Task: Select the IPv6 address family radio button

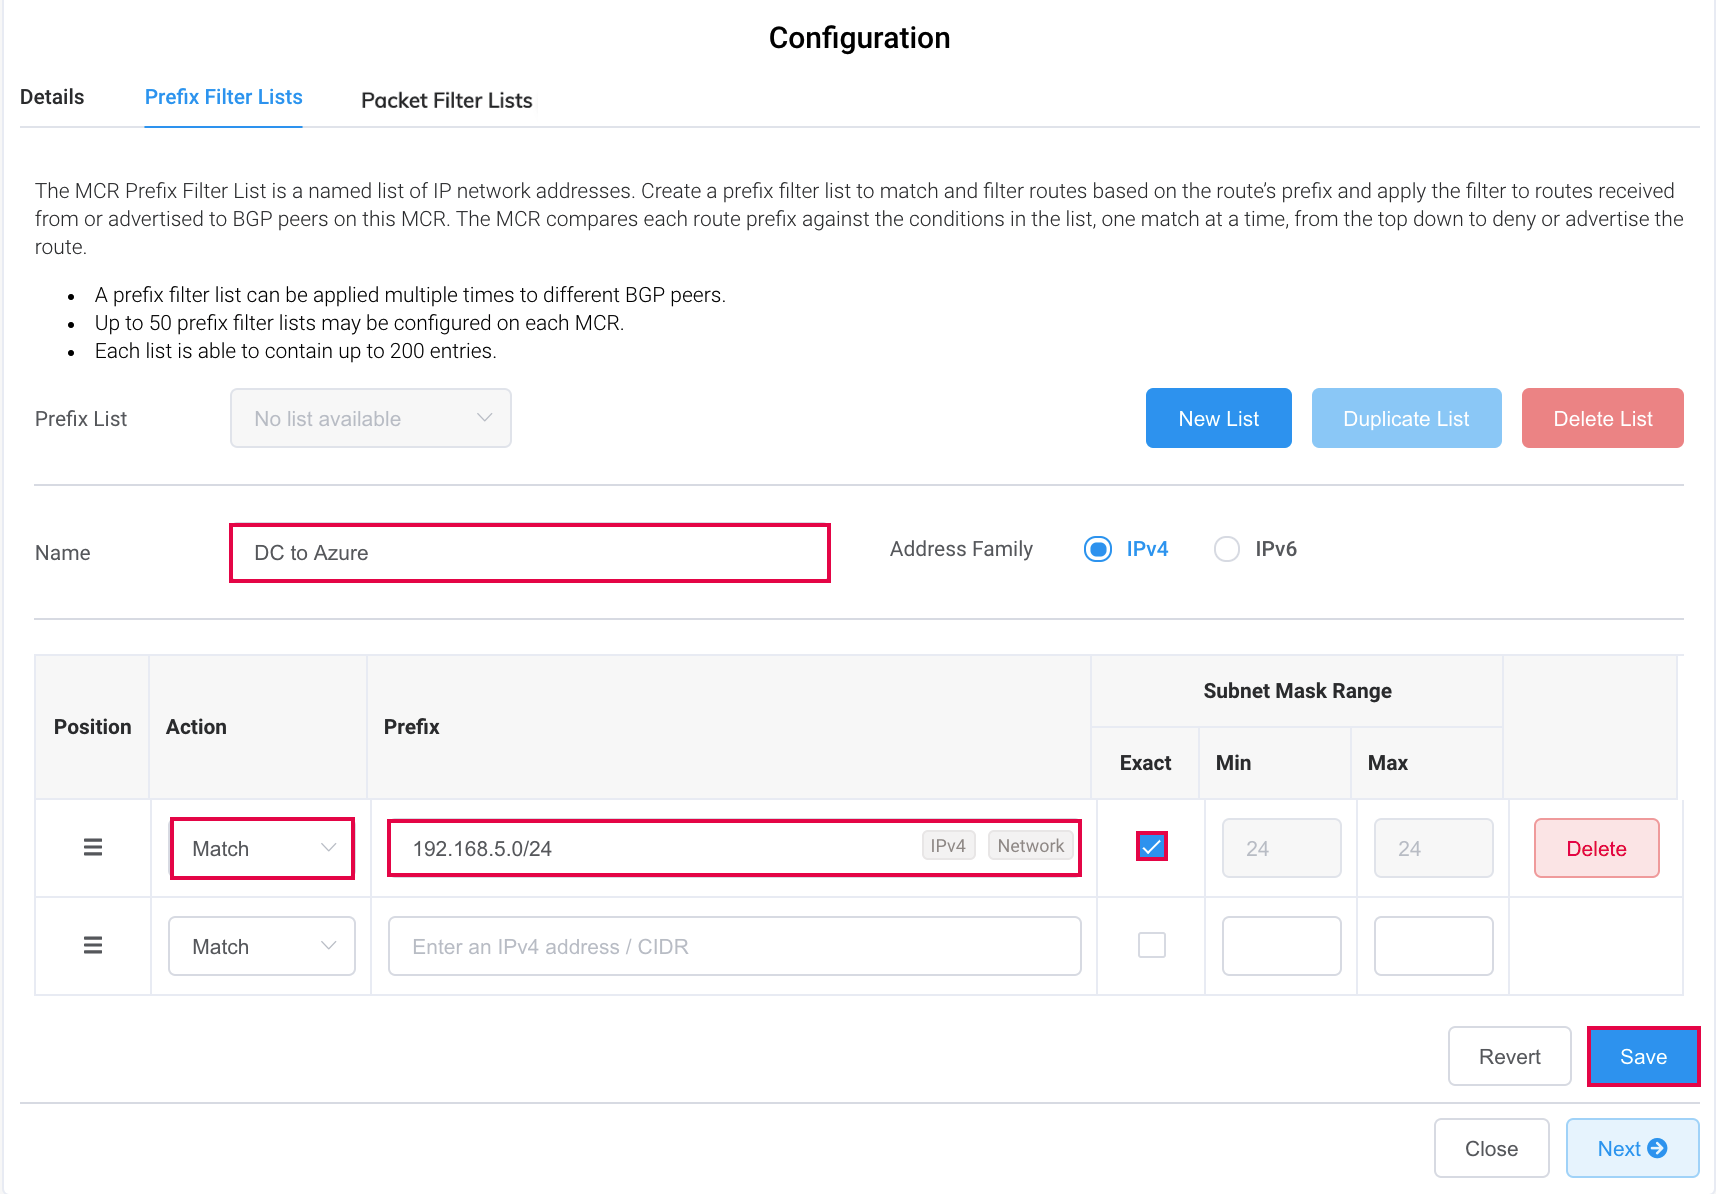Action: (x=1227, y=549)
